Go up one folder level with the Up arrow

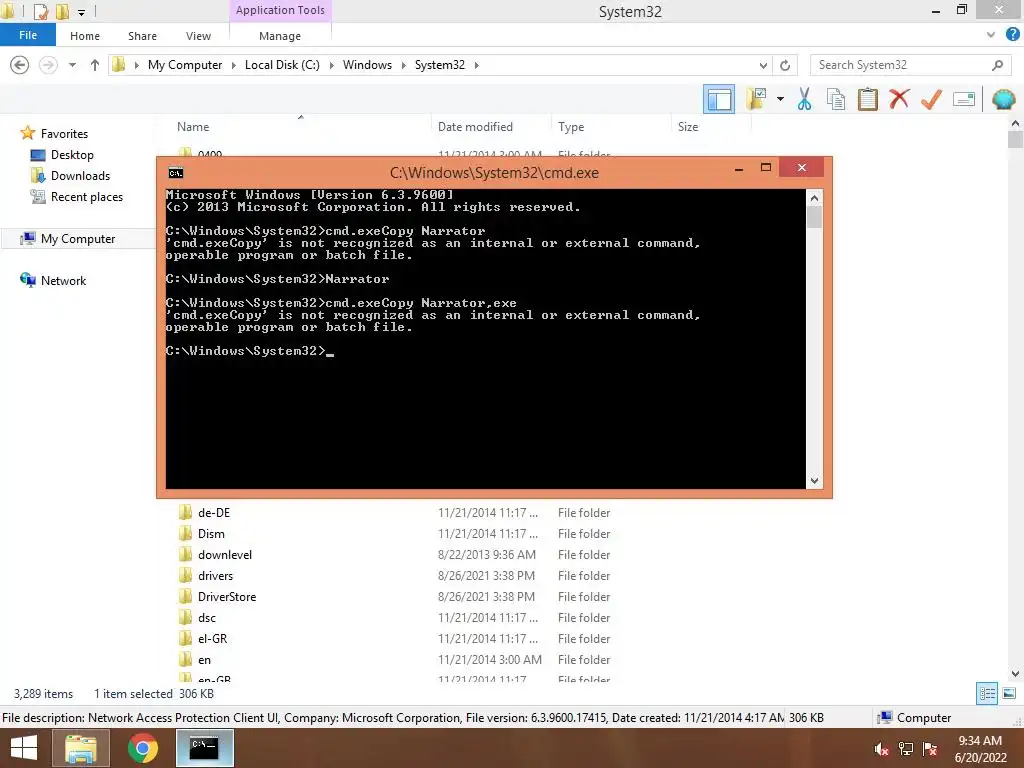pyautogui.click(x=95, y=65)
